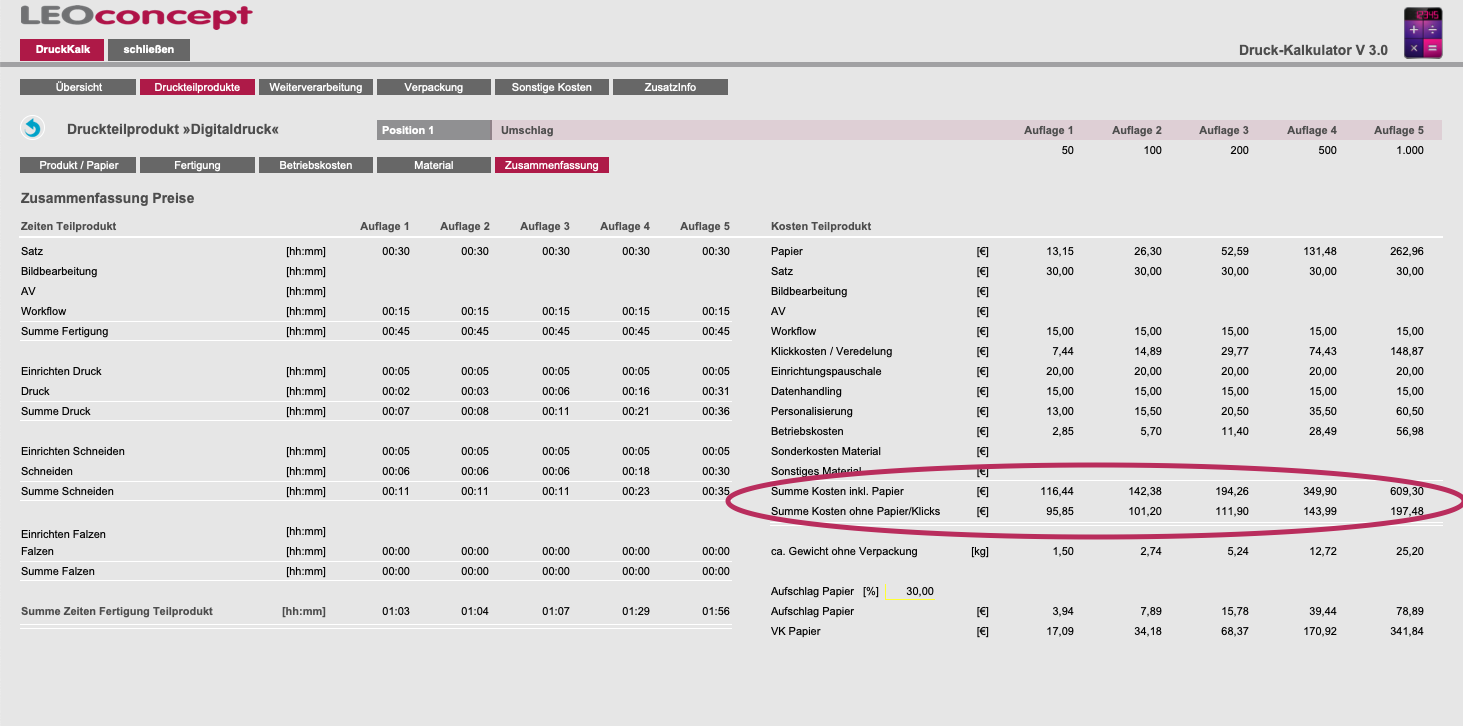Click the Summe Falzen row label

tap(58, 571)
